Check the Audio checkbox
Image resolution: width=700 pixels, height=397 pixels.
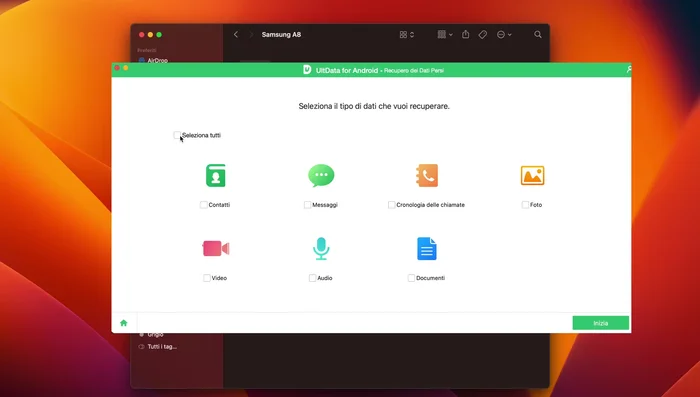312,278
